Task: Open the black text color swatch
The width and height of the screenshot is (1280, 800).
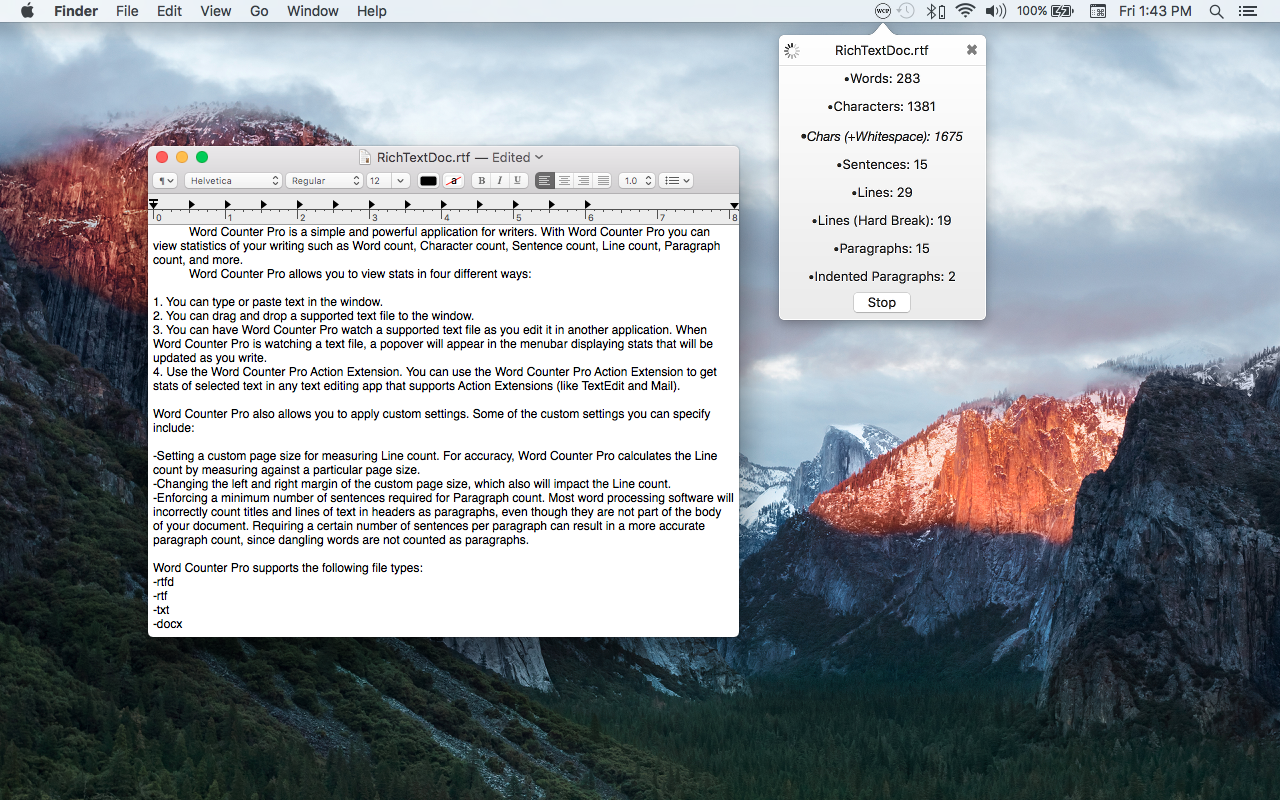Action: coord(428,181)
